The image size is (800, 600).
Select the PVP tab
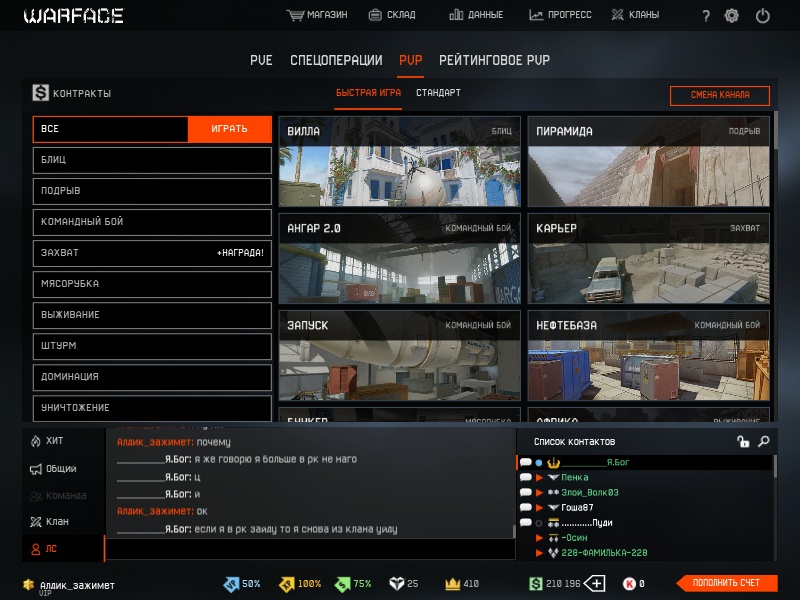click(x=411, y=60)
